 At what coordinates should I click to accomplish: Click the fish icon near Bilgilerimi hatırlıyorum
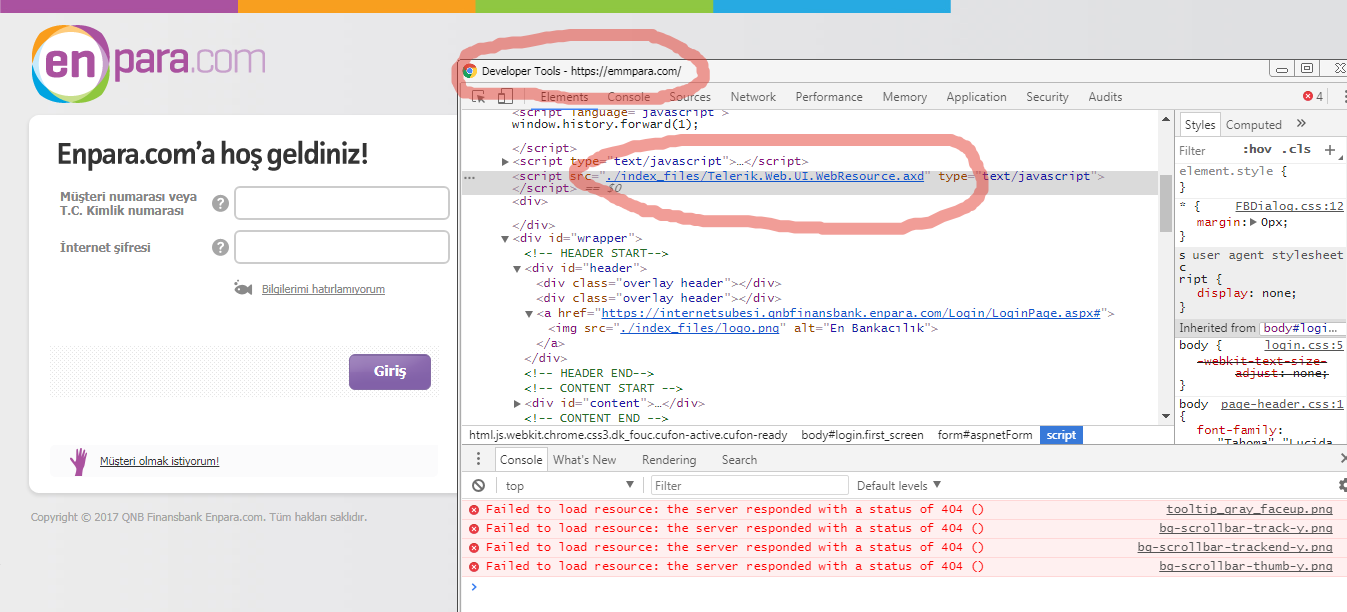pos(243,288)
